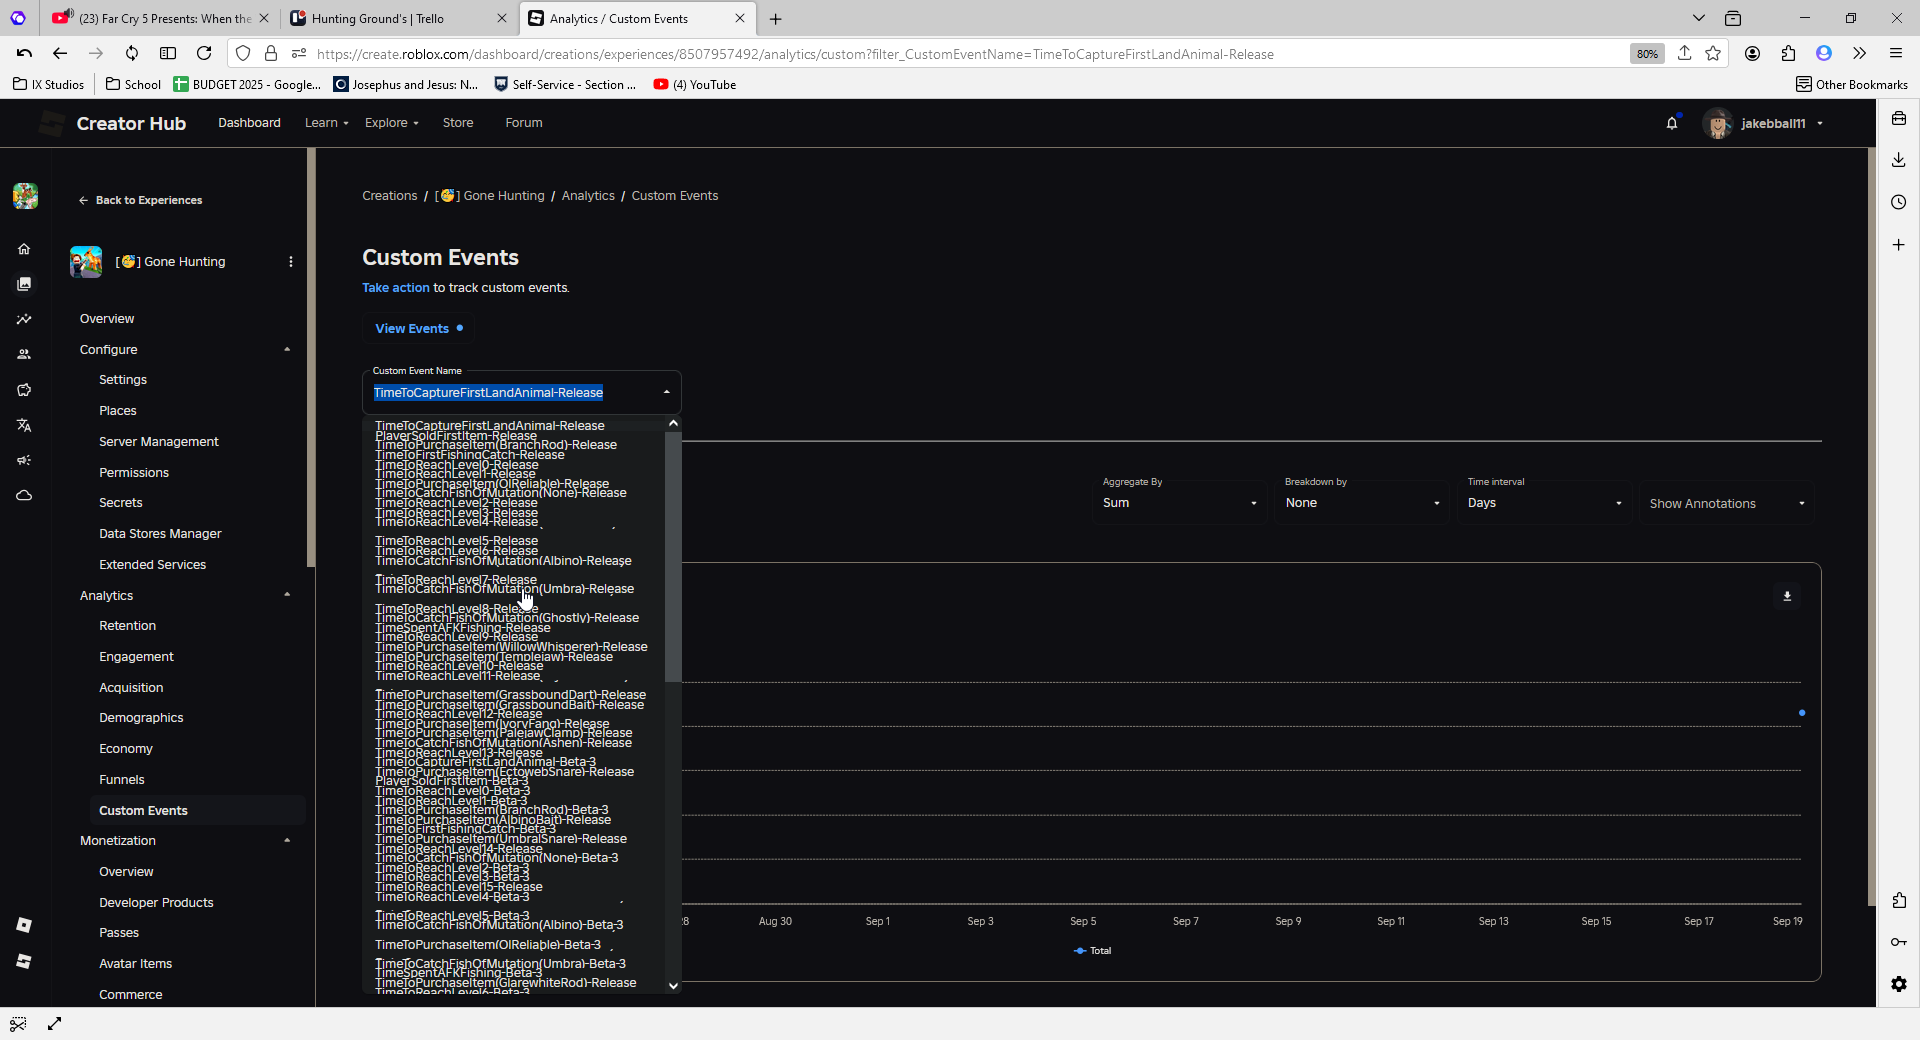Adjust the 80% zoom indicator in address bar
Image resolution: width=1920 pixels, height=1040 pixels.
[x=1646, y=53]
